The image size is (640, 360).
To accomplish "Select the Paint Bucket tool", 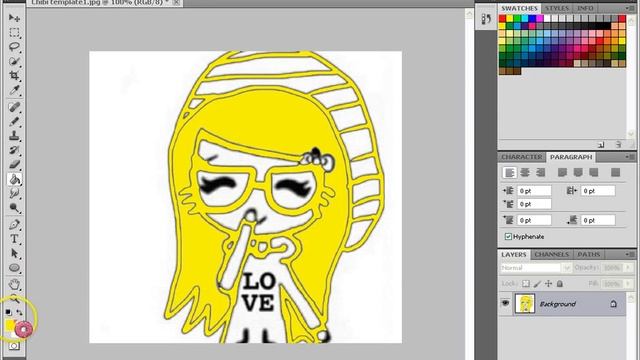I will [14, 179].
